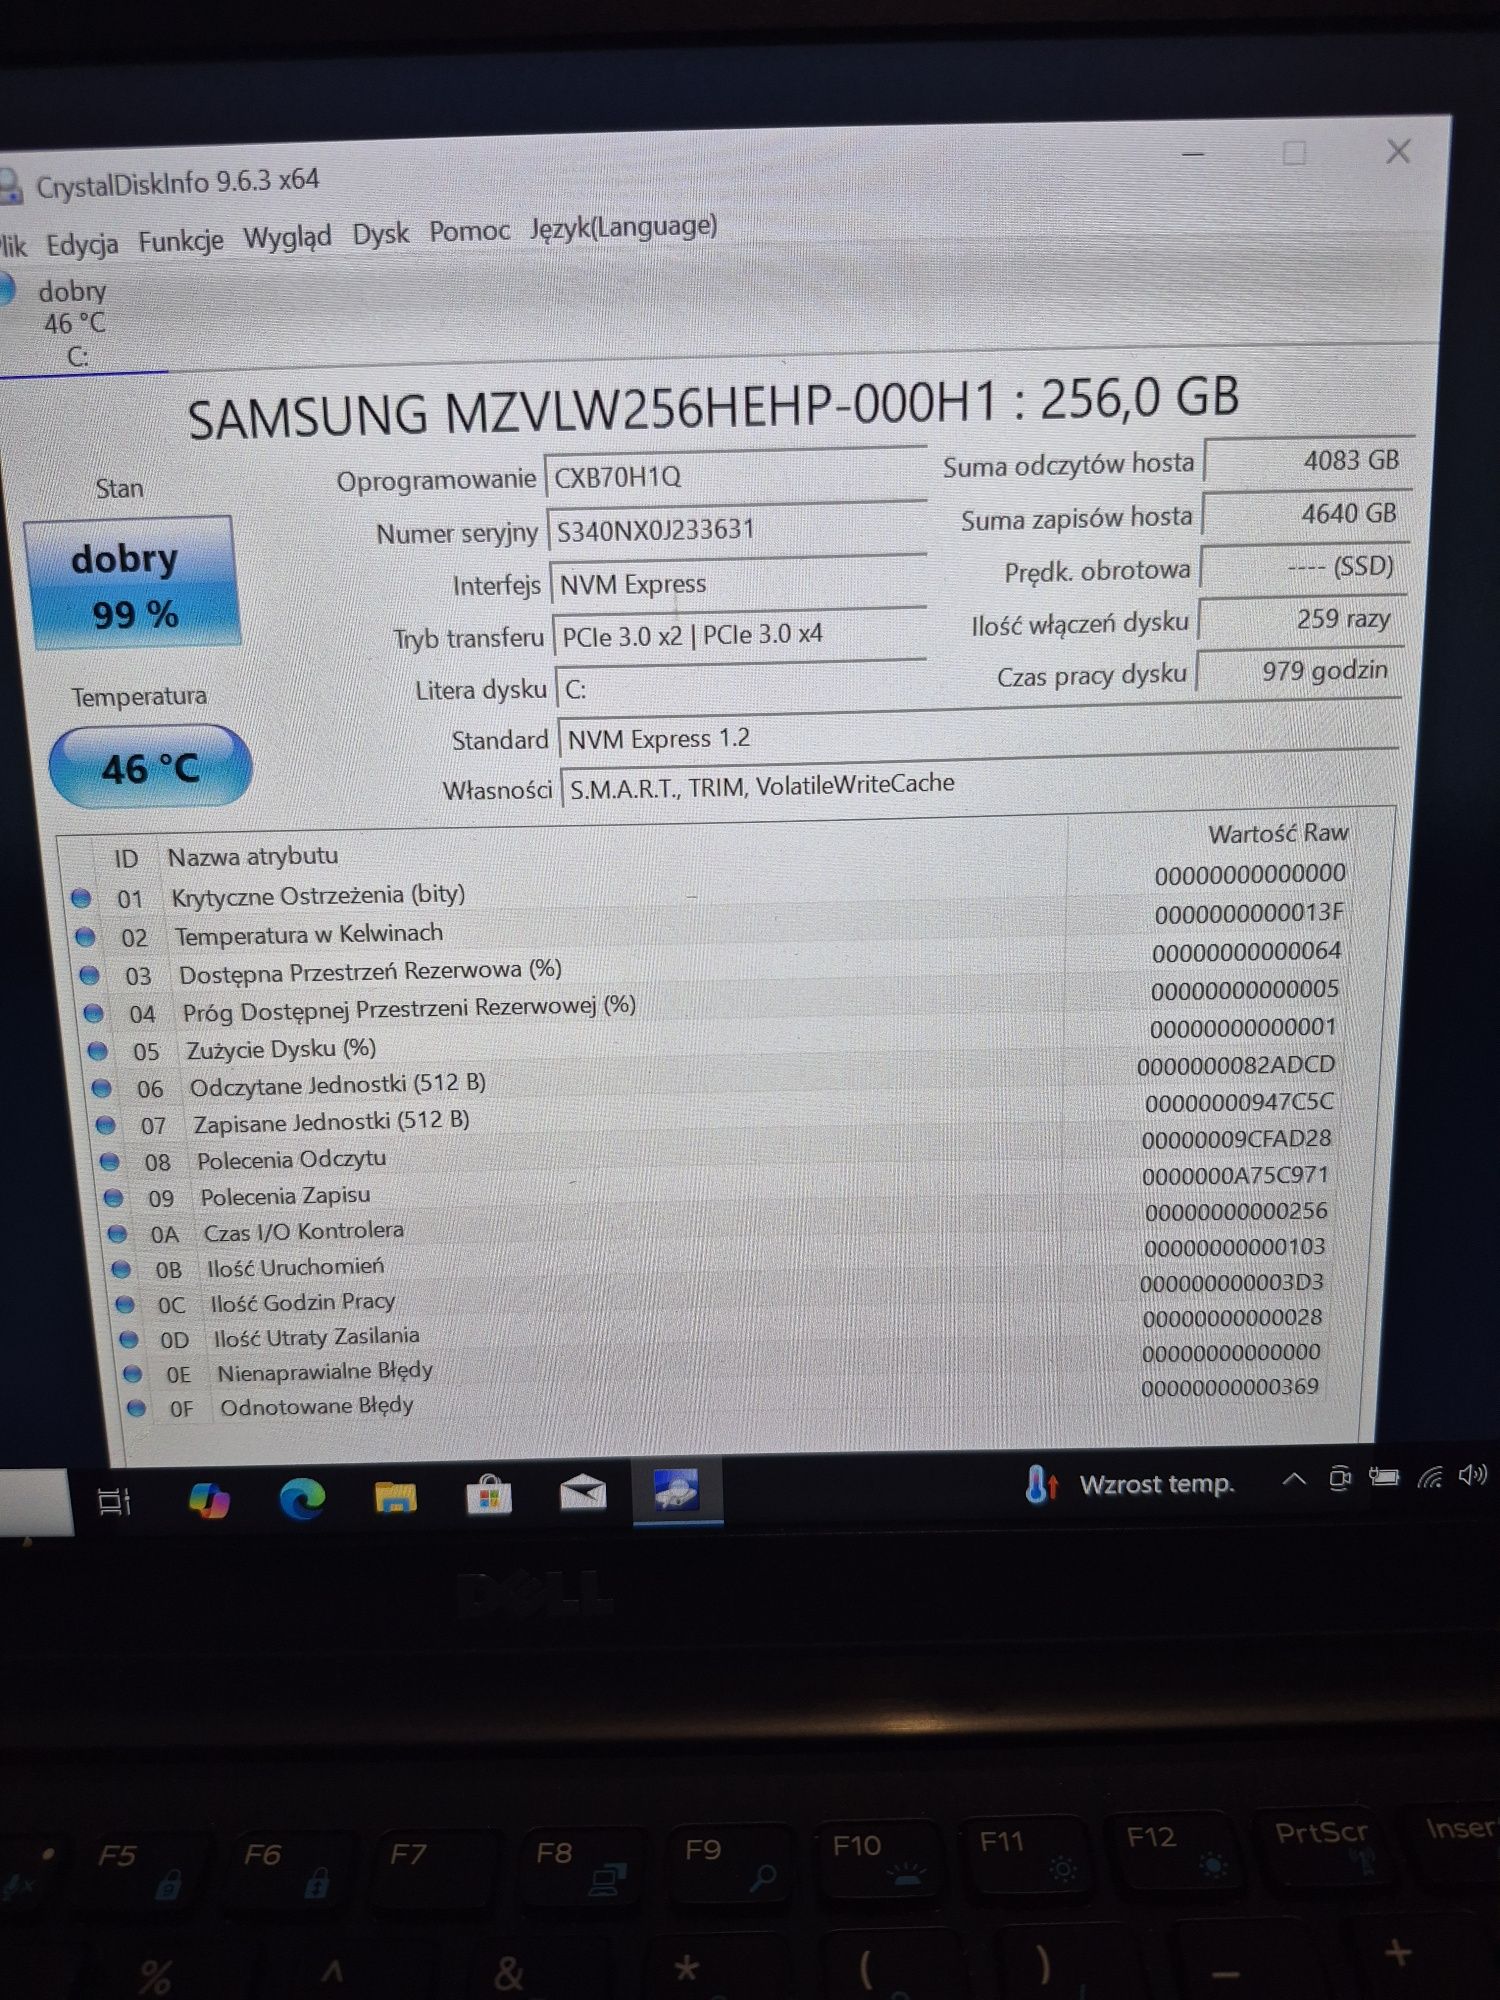The image size is (1500, 2000).
Task: Click the transfer mode field PCIe 3.0 x2
Action: click(x=740, y=635)
